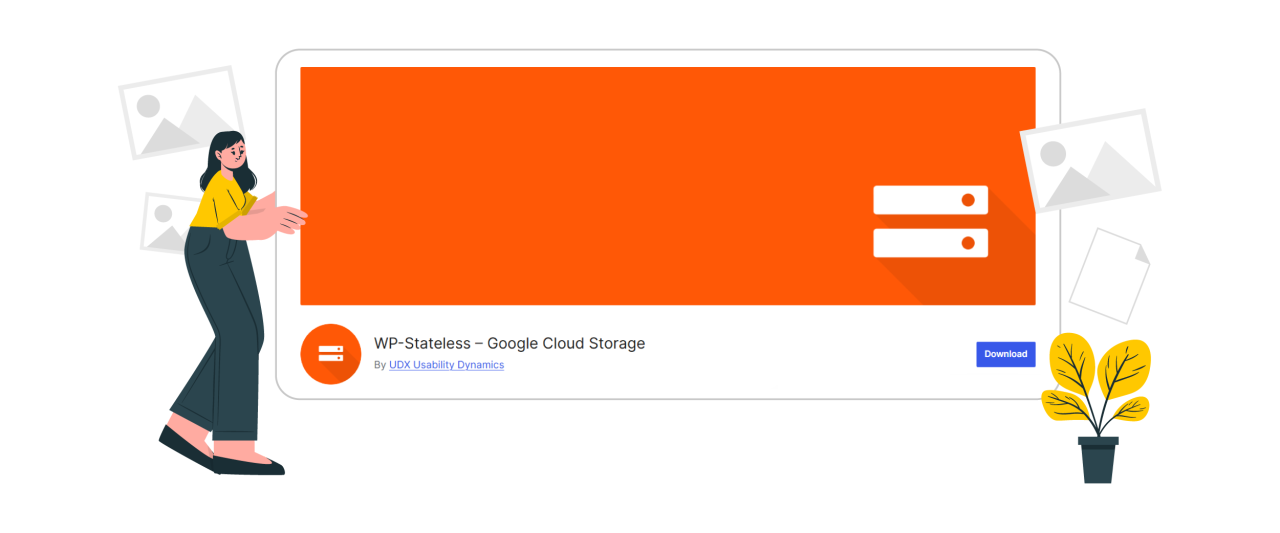Click the orange dot on upper server bar

pos(968,200)
